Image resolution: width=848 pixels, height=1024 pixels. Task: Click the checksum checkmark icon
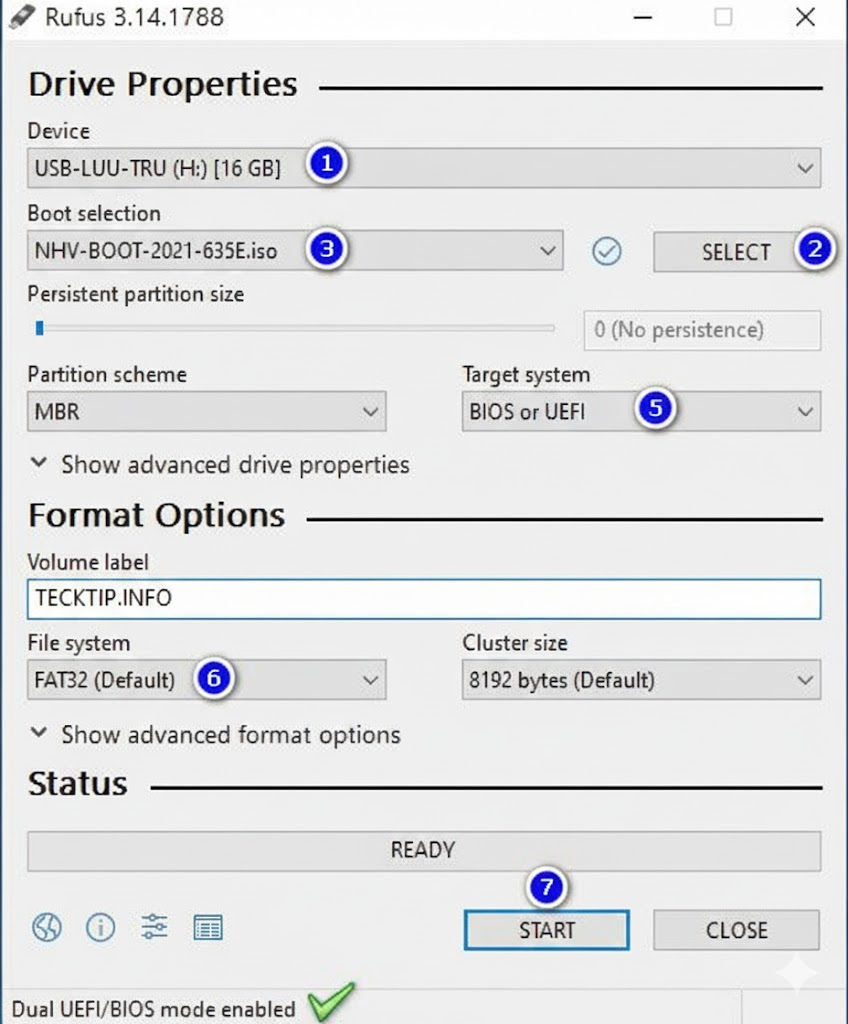click(606, 252)
